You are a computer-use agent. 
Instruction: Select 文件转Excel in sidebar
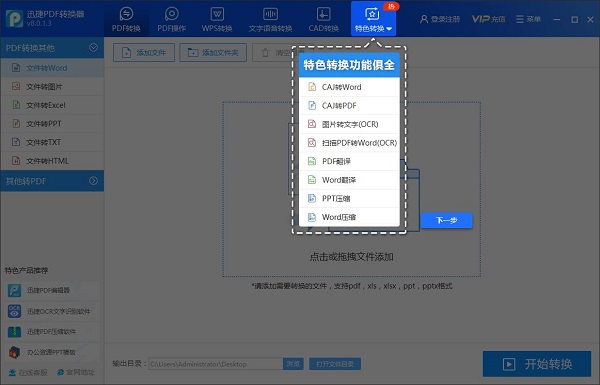[x=52, y=105]
